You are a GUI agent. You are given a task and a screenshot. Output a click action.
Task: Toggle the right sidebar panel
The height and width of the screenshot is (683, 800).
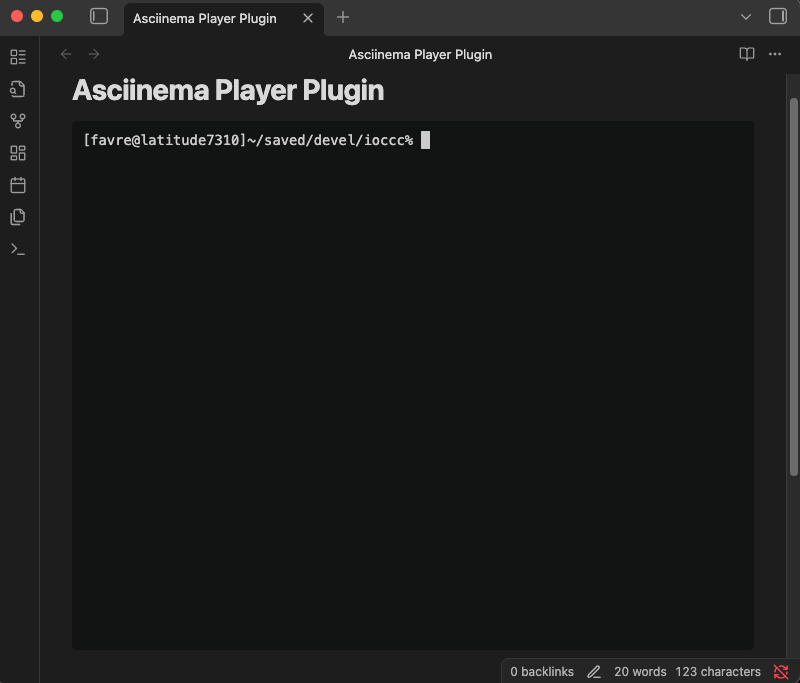click(778, 16)
